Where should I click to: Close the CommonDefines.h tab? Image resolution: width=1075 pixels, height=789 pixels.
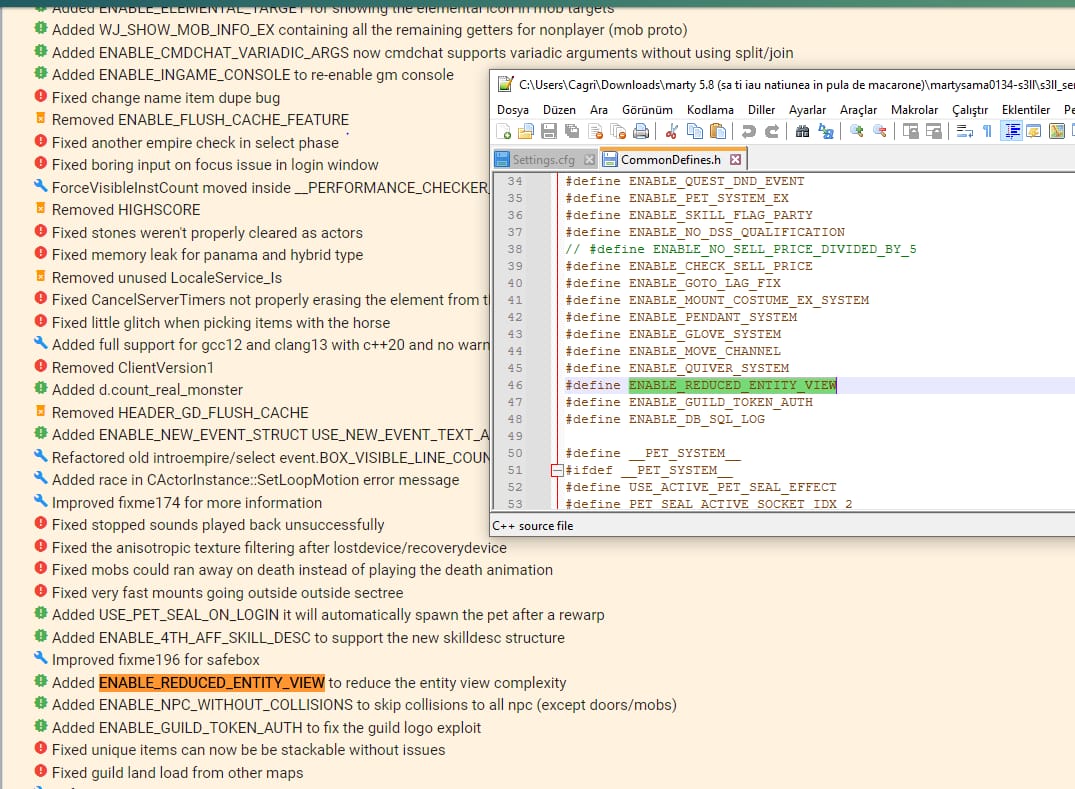pyautogui.click(x=736, y=160)
